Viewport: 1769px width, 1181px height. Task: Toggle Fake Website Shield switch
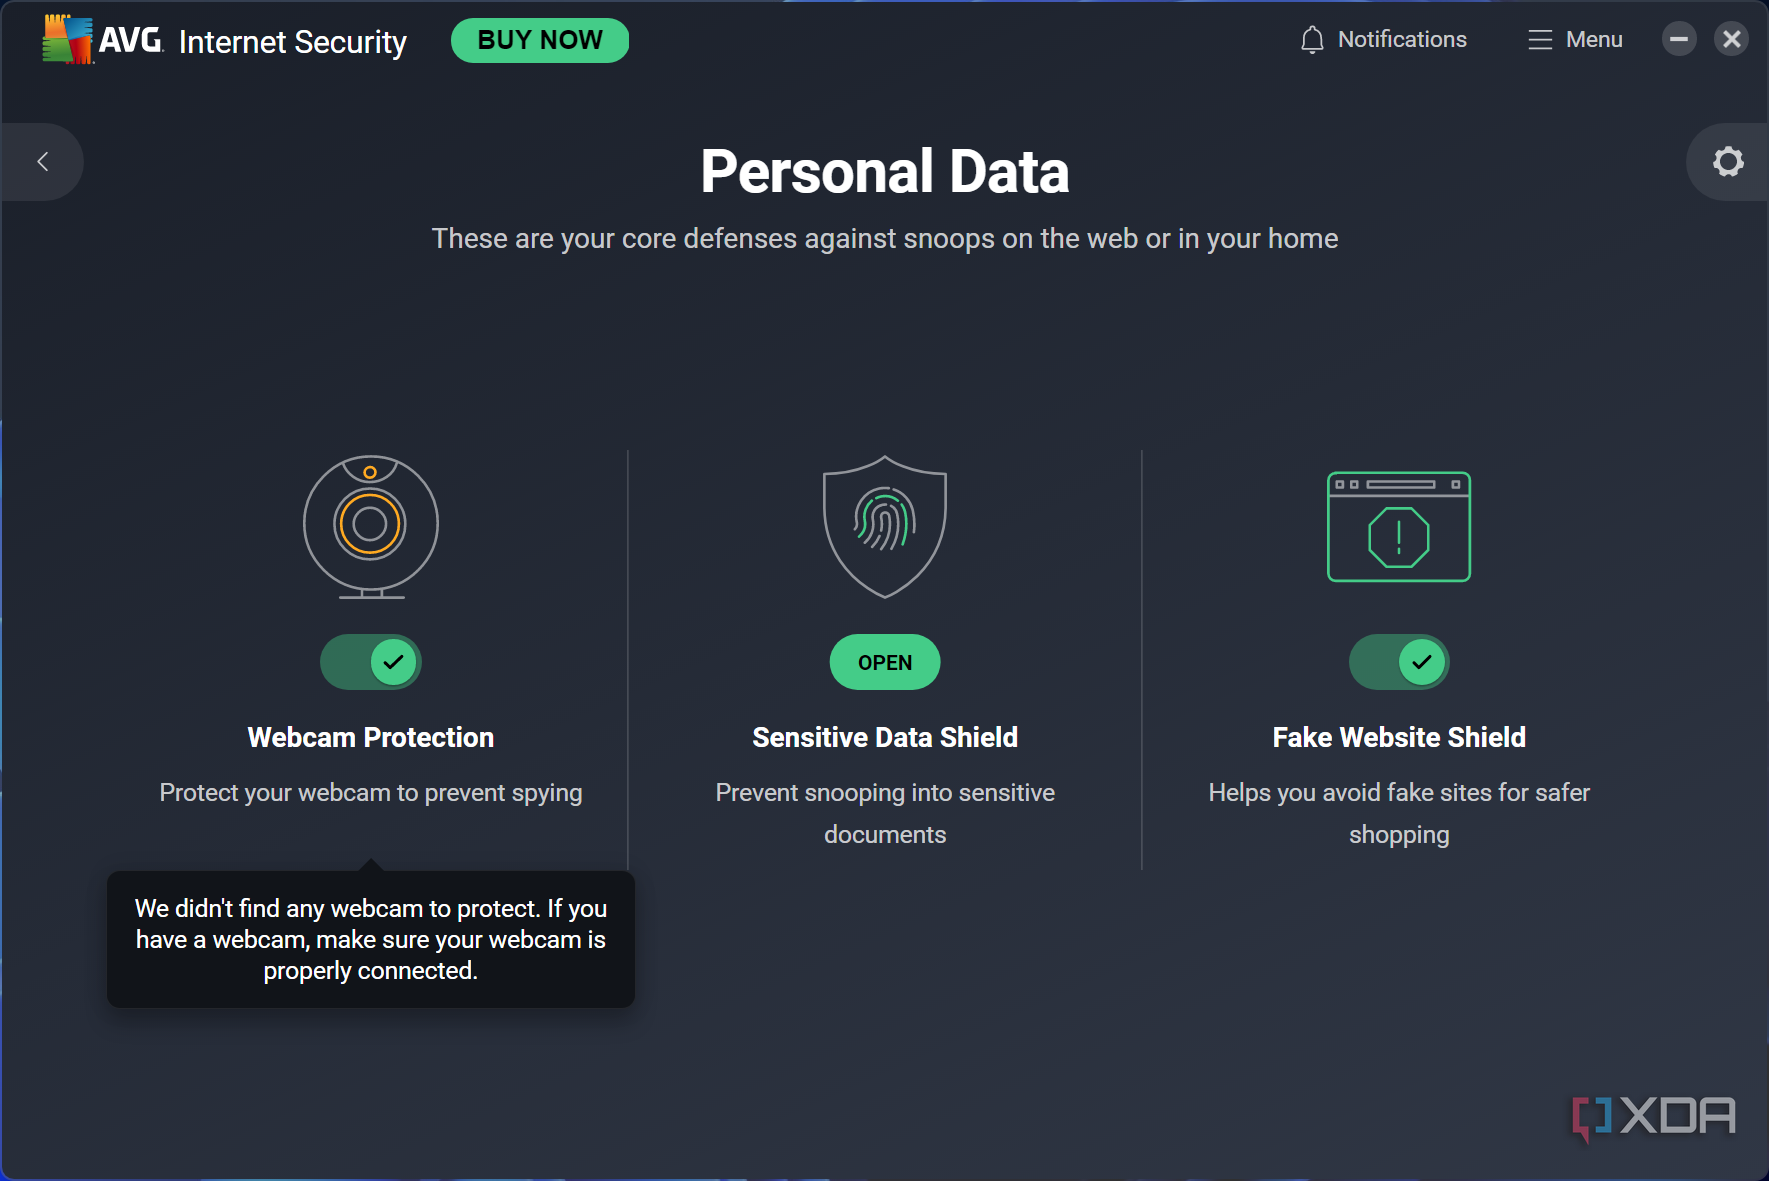[1399, 662]
